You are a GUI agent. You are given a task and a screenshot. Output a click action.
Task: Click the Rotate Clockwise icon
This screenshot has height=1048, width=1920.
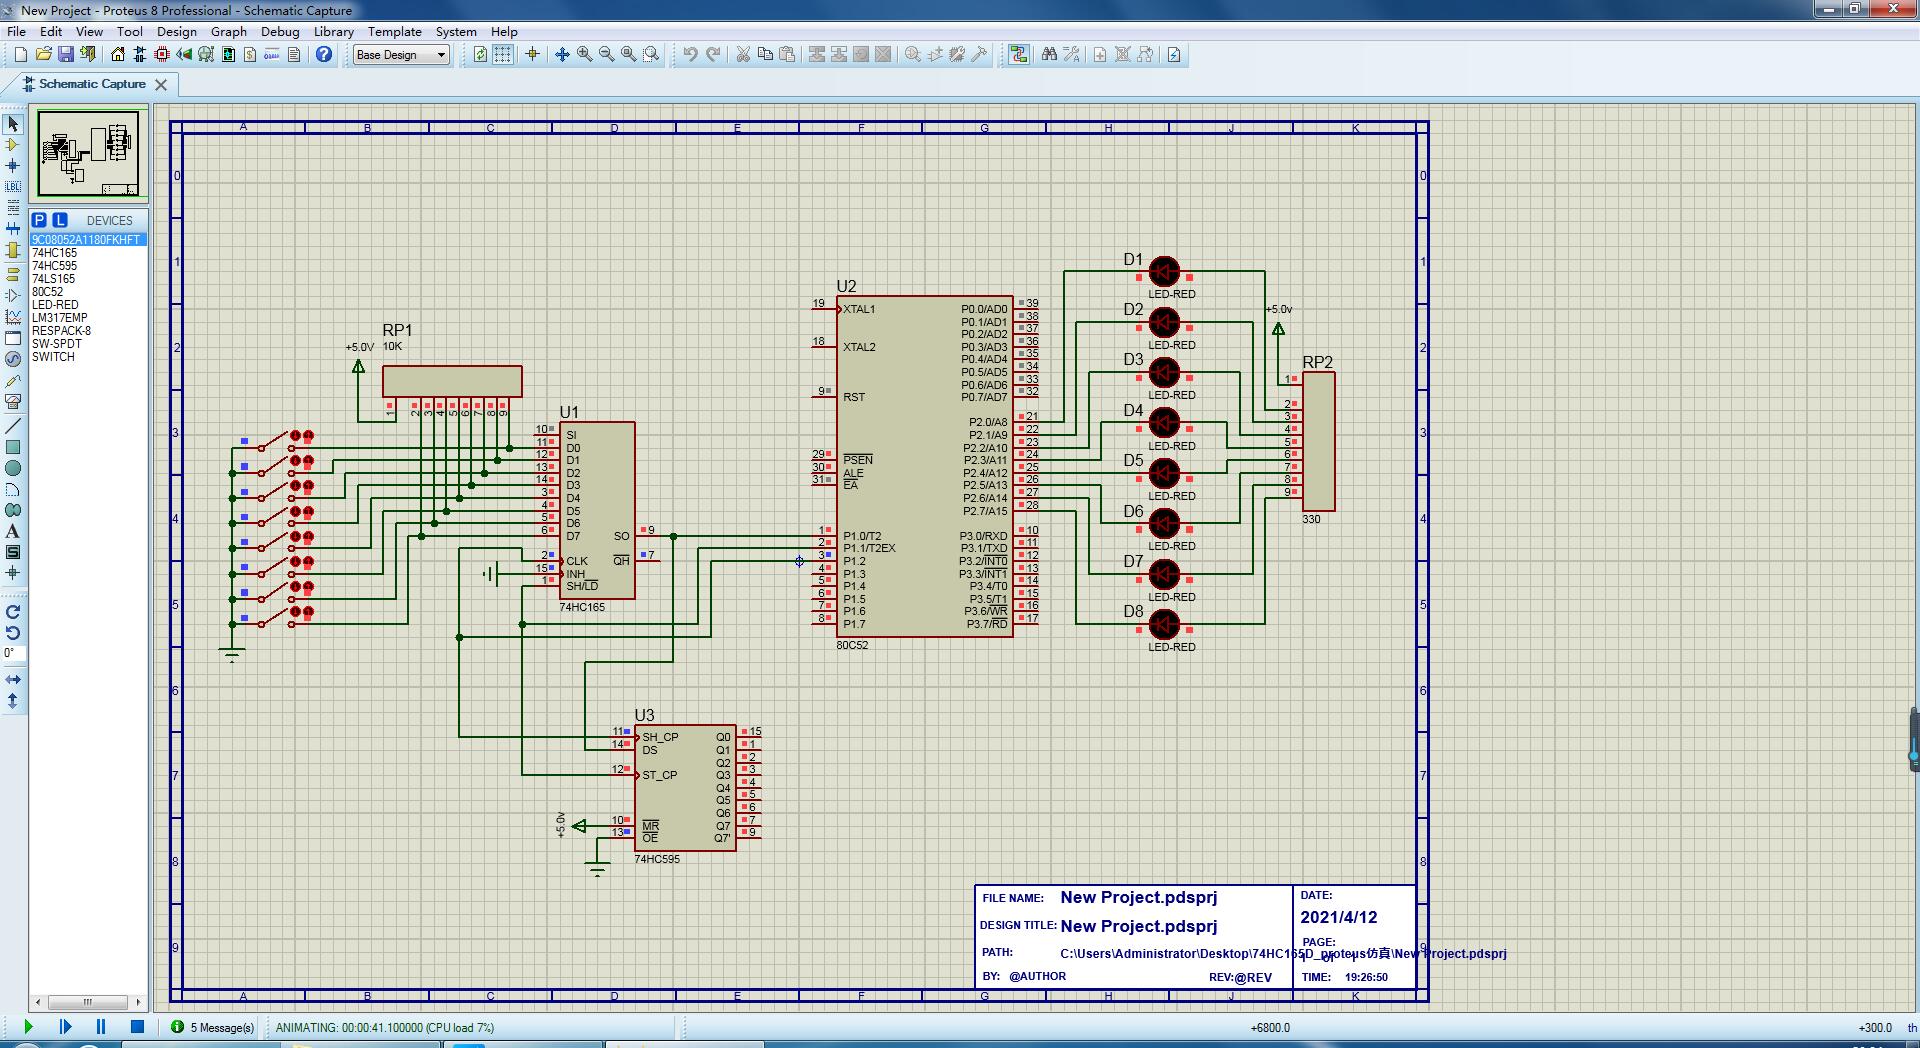[x=13, y=612]
